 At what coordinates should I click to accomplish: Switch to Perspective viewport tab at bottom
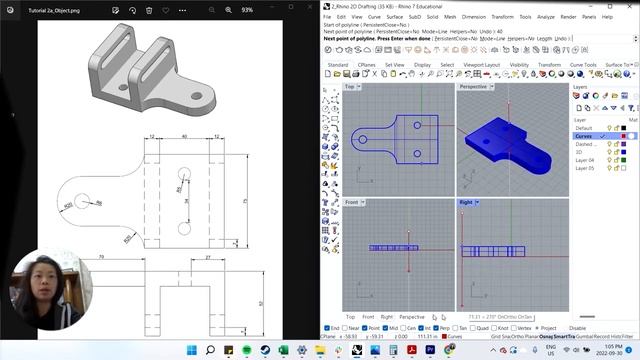click(412, 317)
